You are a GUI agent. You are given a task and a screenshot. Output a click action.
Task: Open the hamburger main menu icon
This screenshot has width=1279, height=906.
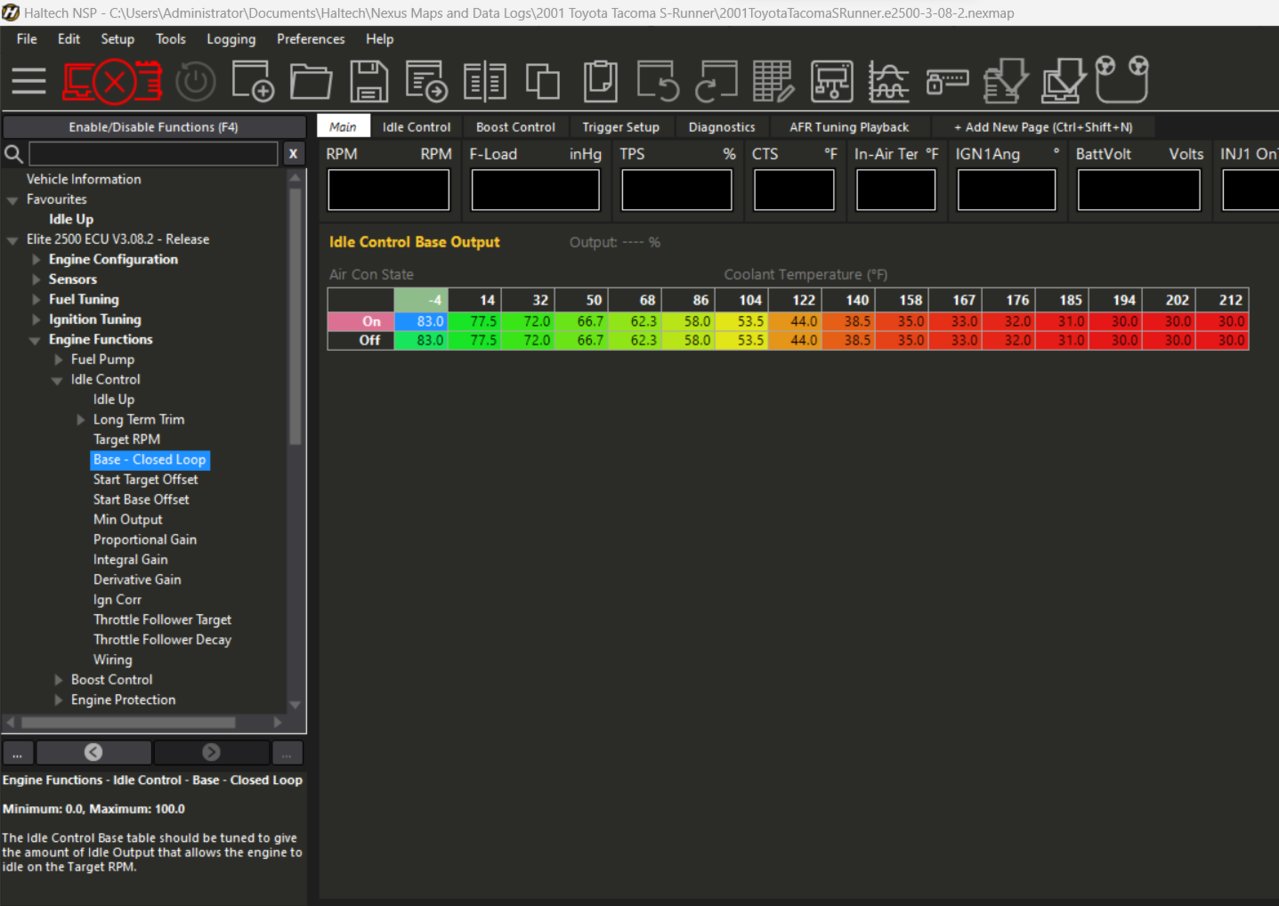point(29,81)
